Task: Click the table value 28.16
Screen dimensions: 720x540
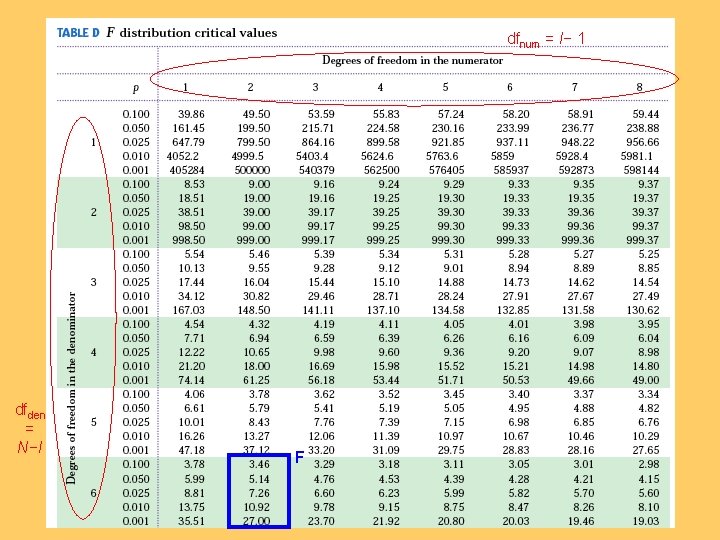Action: [x=581, y=450]
